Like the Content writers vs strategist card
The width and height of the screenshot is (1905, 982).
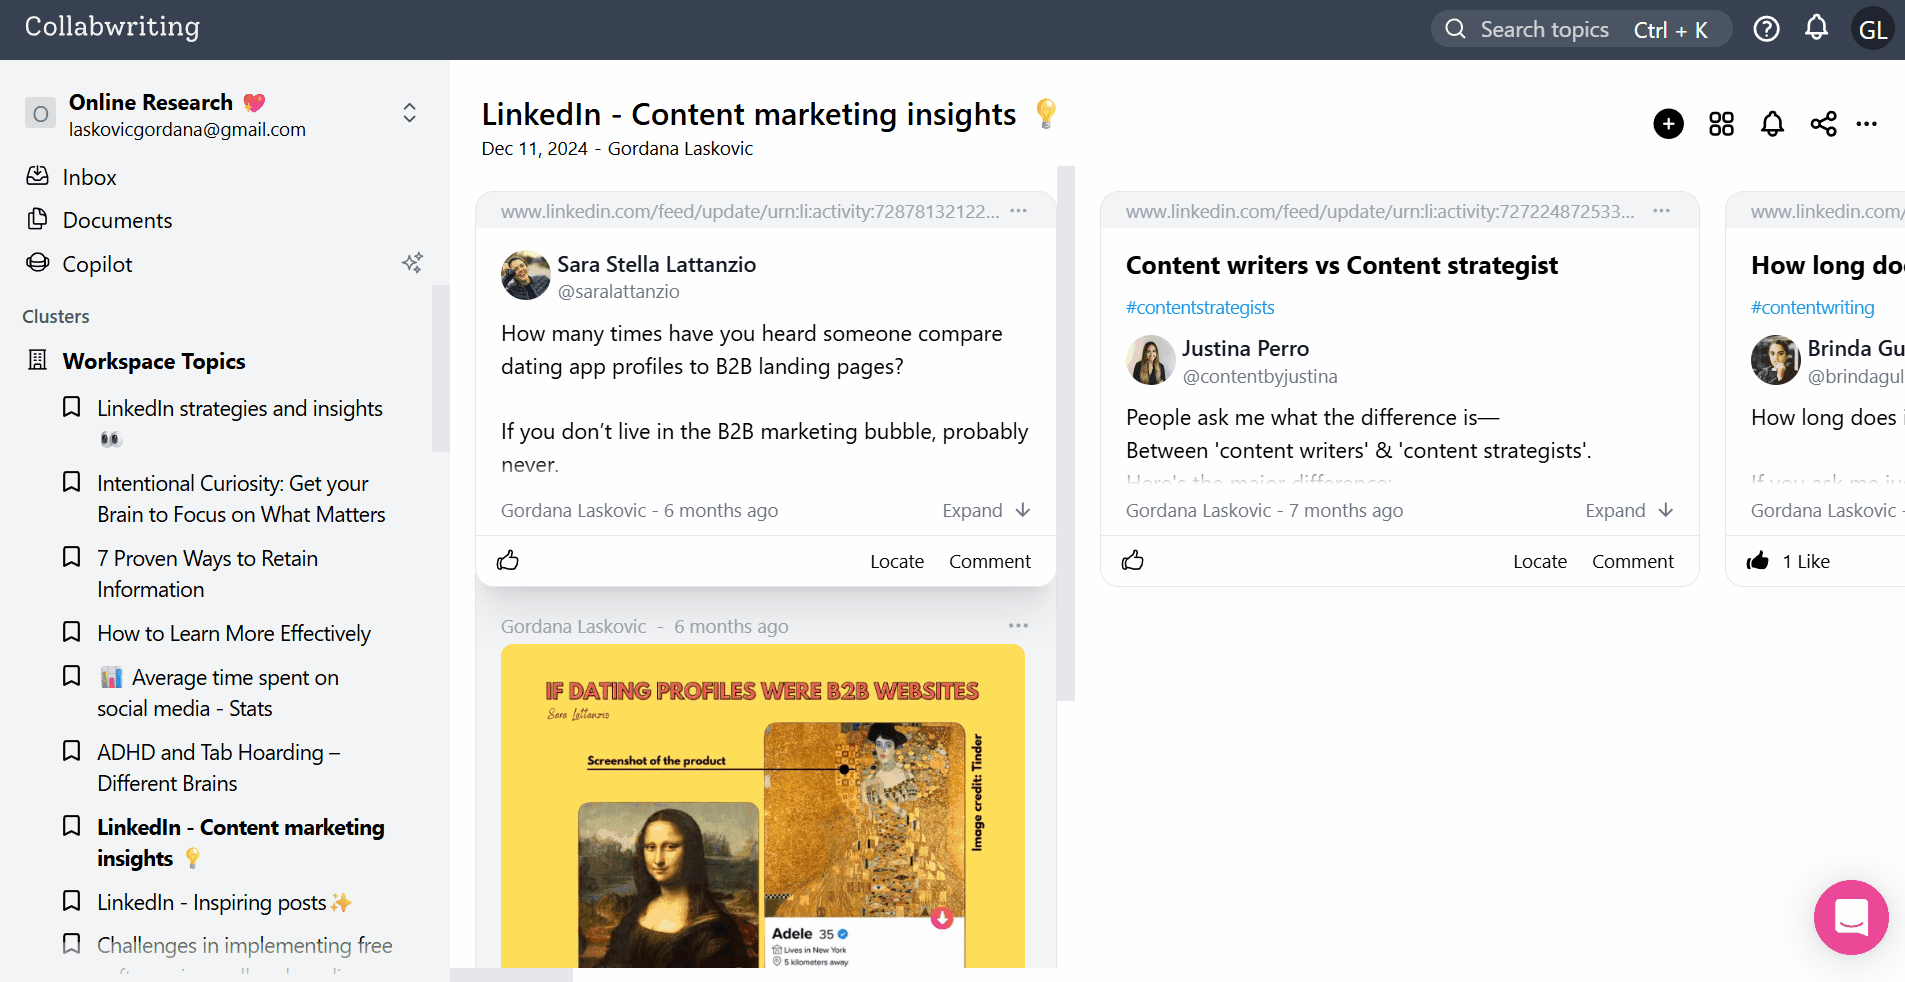1133,561
